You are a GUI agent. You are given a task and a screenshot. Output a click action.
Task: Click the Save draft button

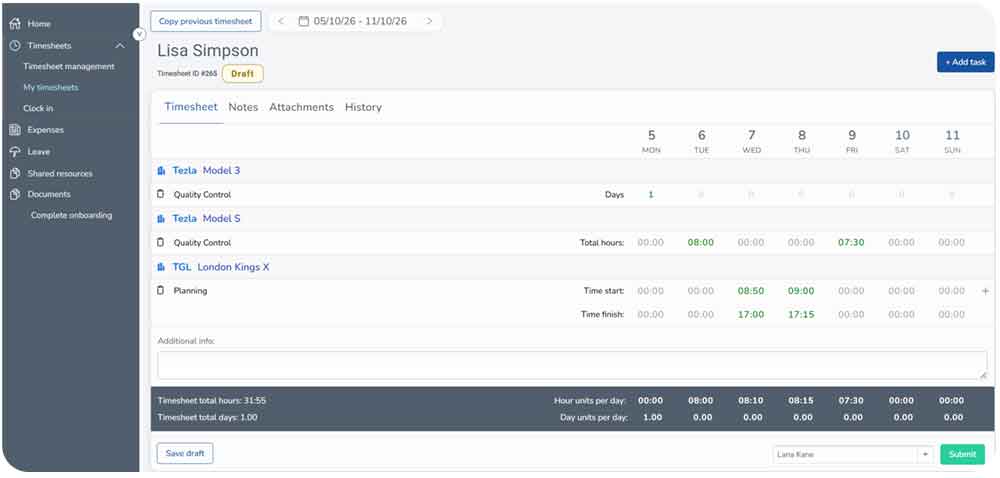(185, 453)
